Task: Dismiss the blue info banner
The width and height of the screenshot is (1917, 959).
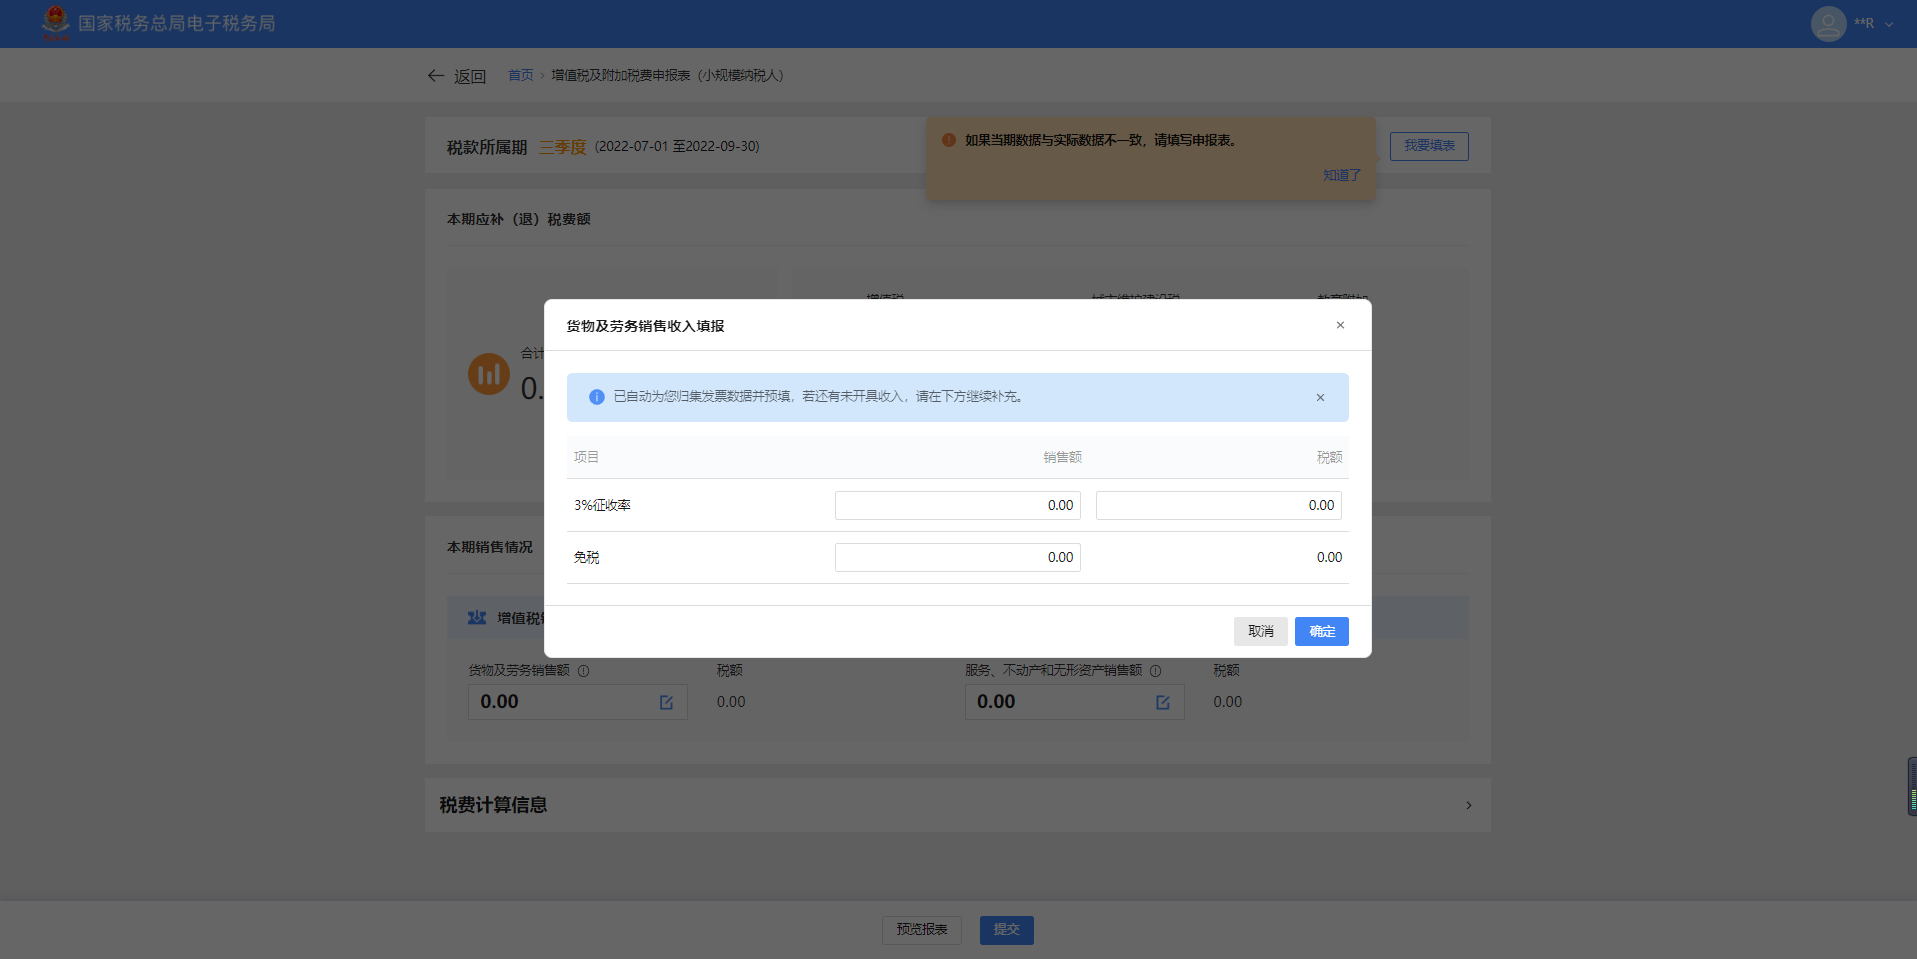Action: (x=1320, y=398)
